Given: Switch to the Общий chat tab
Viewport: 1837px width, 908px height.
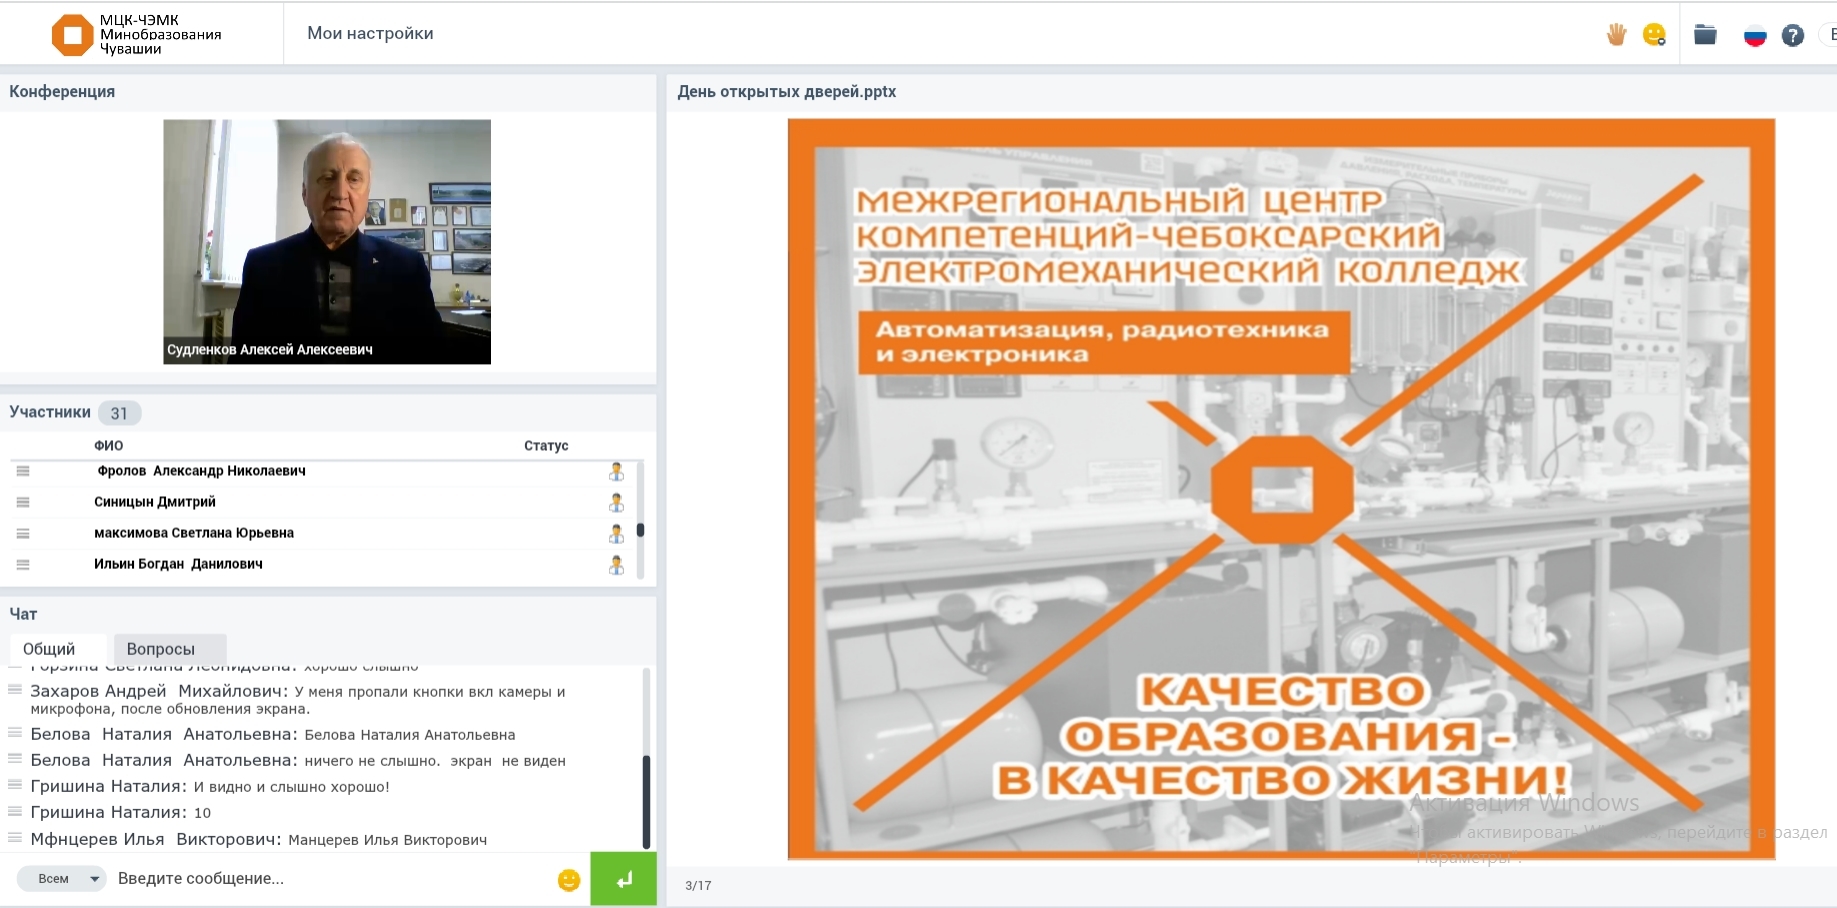Looking at the screenshot, I should pos(57,649).
